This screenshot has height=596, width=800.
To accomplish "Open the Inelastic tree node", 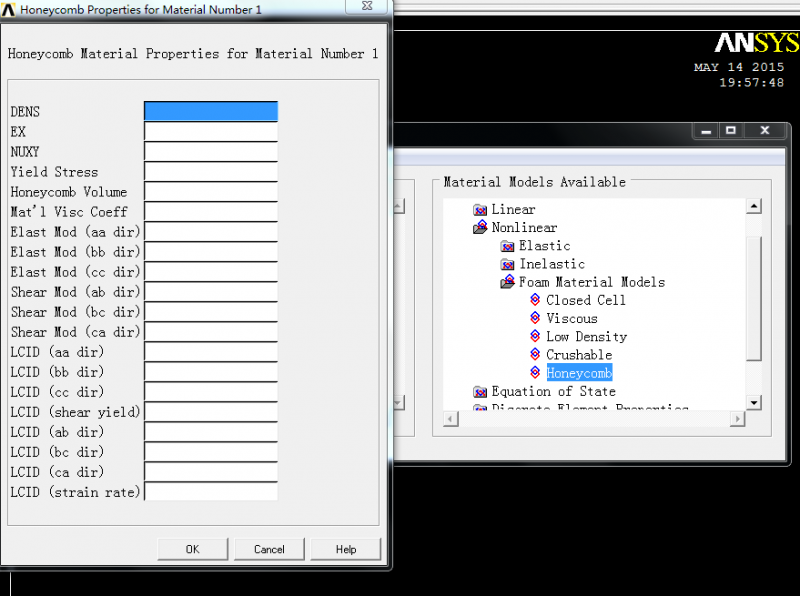I will [552, 264].
